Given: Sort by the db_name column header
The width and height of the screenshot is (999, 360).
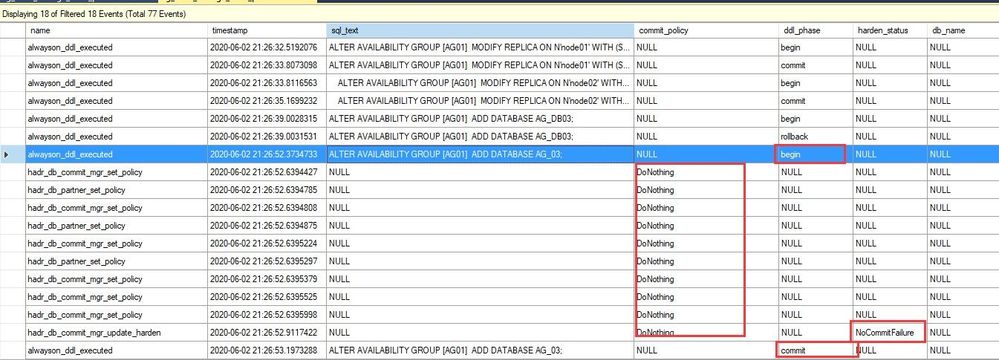Looking at the screenshot, I should [x=963, y=30].
